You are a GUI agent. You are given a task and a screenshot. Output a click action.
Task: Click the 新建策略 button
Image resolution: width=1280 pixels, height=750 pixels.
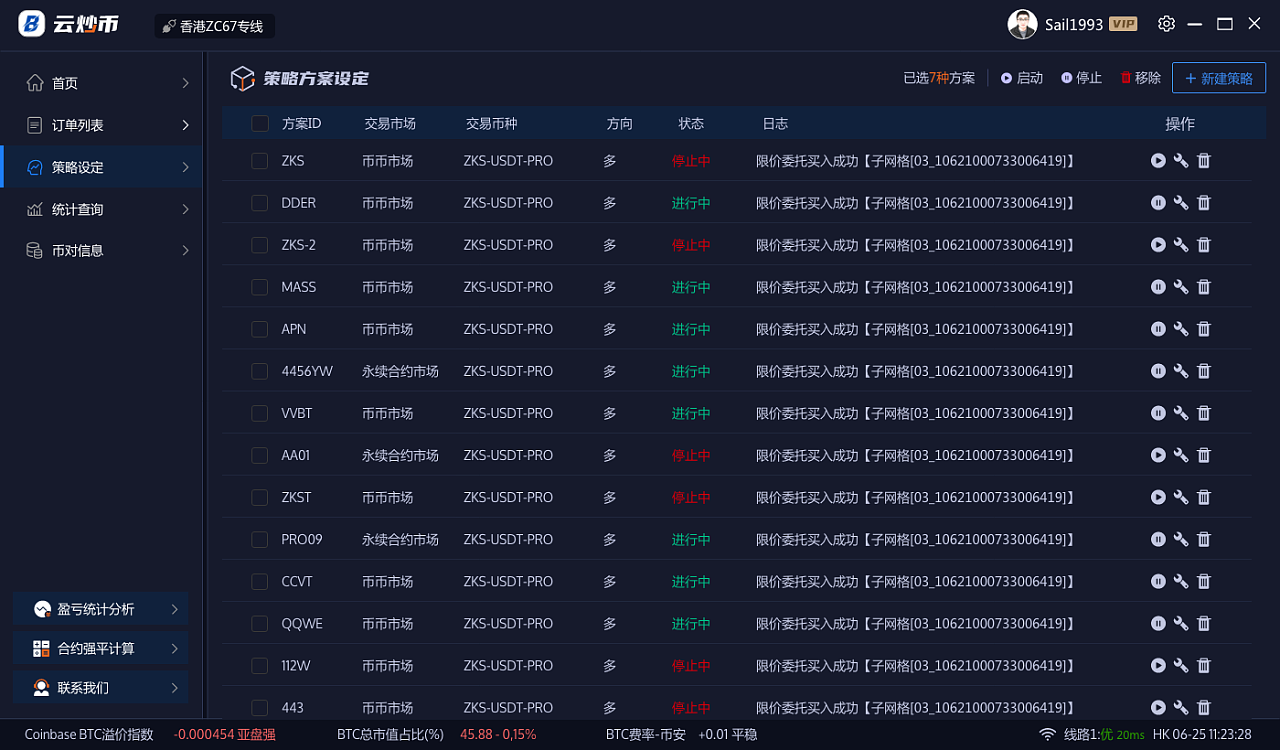tap(1218, 77)
